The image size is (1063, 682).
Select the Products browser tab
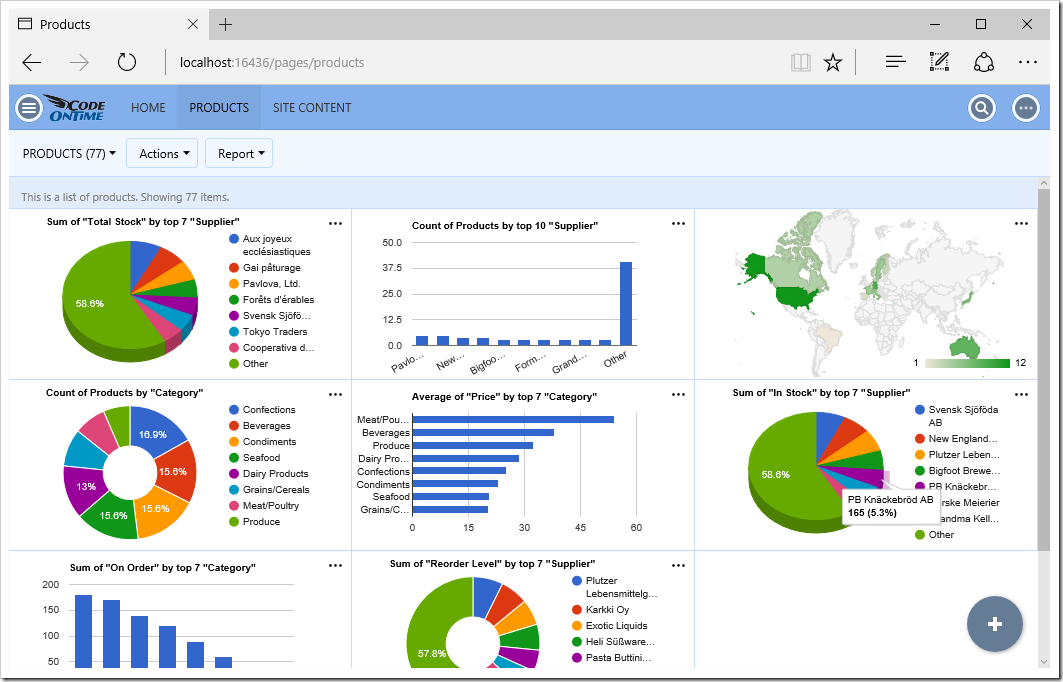tap(108, 24)
